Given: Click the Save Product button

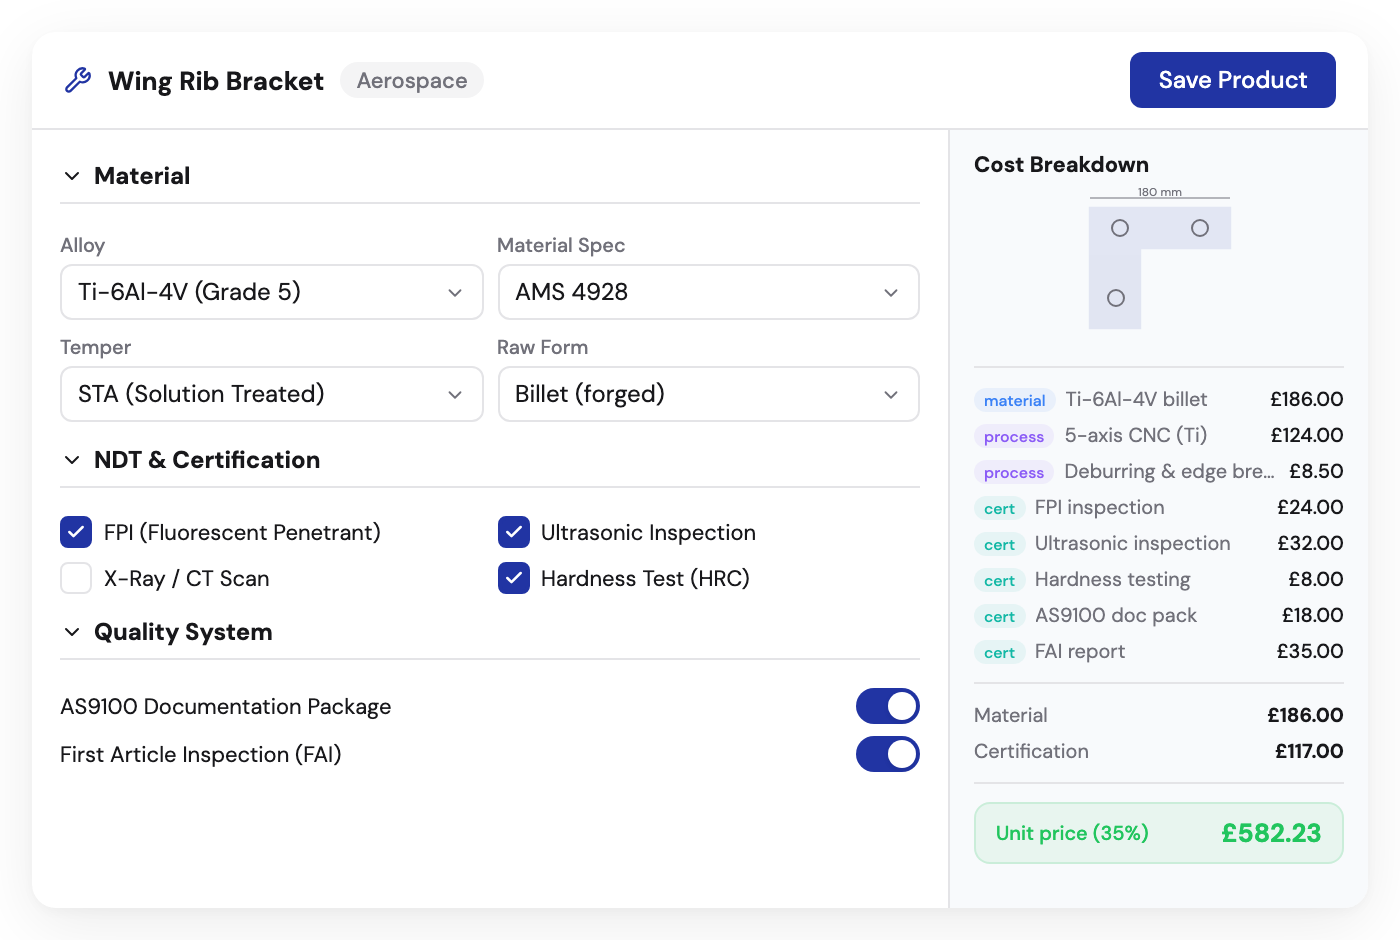Looking at the screenshot, I should [x=1232, y=80].
